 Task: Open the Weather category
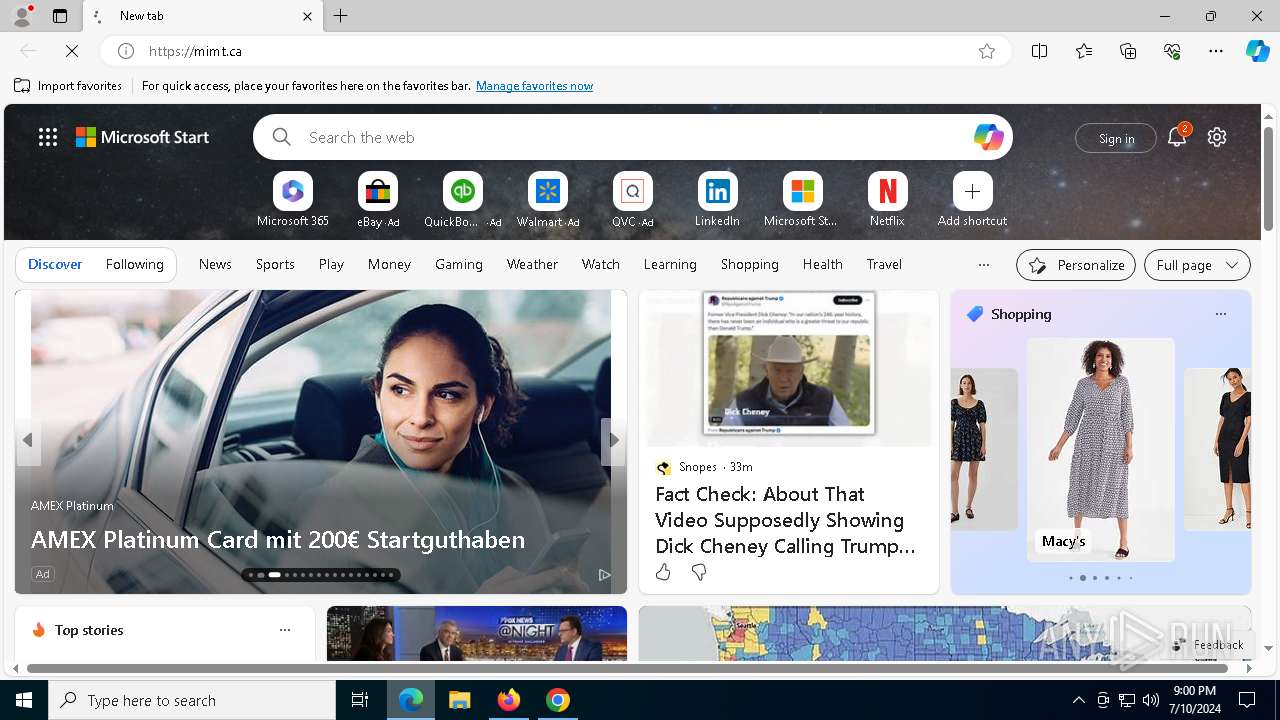[532, 264]
